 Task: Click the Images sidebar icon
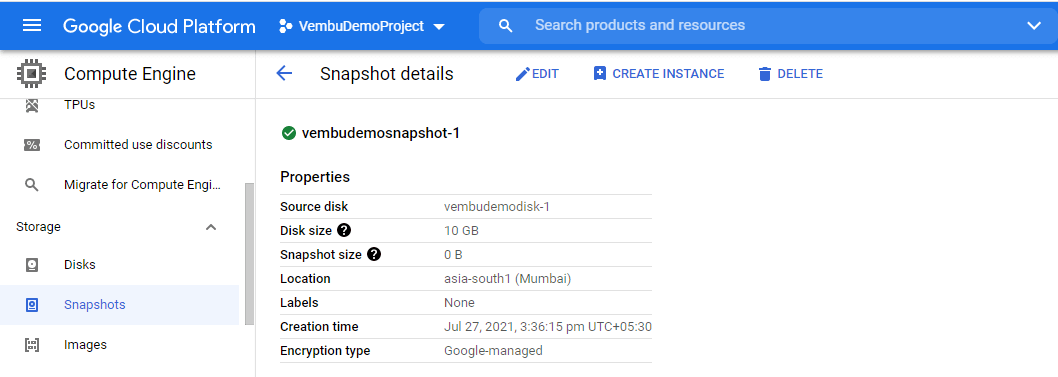32,345
